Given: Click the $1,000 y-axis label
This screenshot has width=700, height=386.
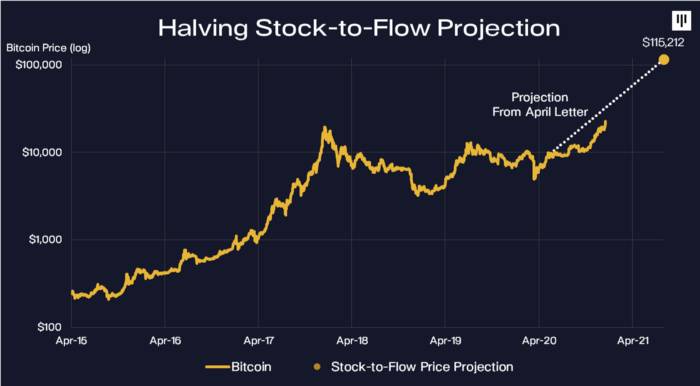Looking at the screenshot, I should coord(44,239).
